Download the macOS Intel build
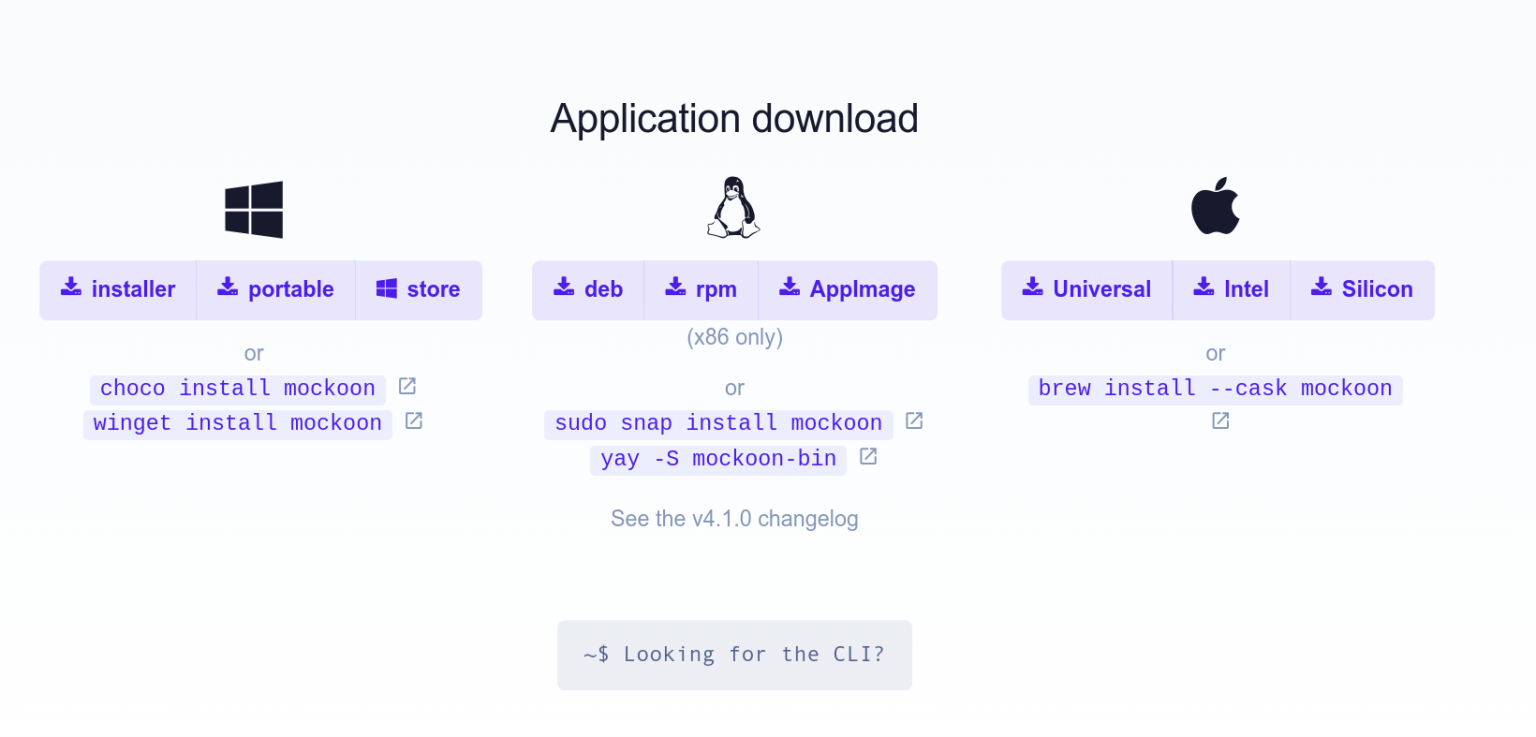Viewport: 1536px width, 737px height. pyautogui.click(x=1232, y=289)
